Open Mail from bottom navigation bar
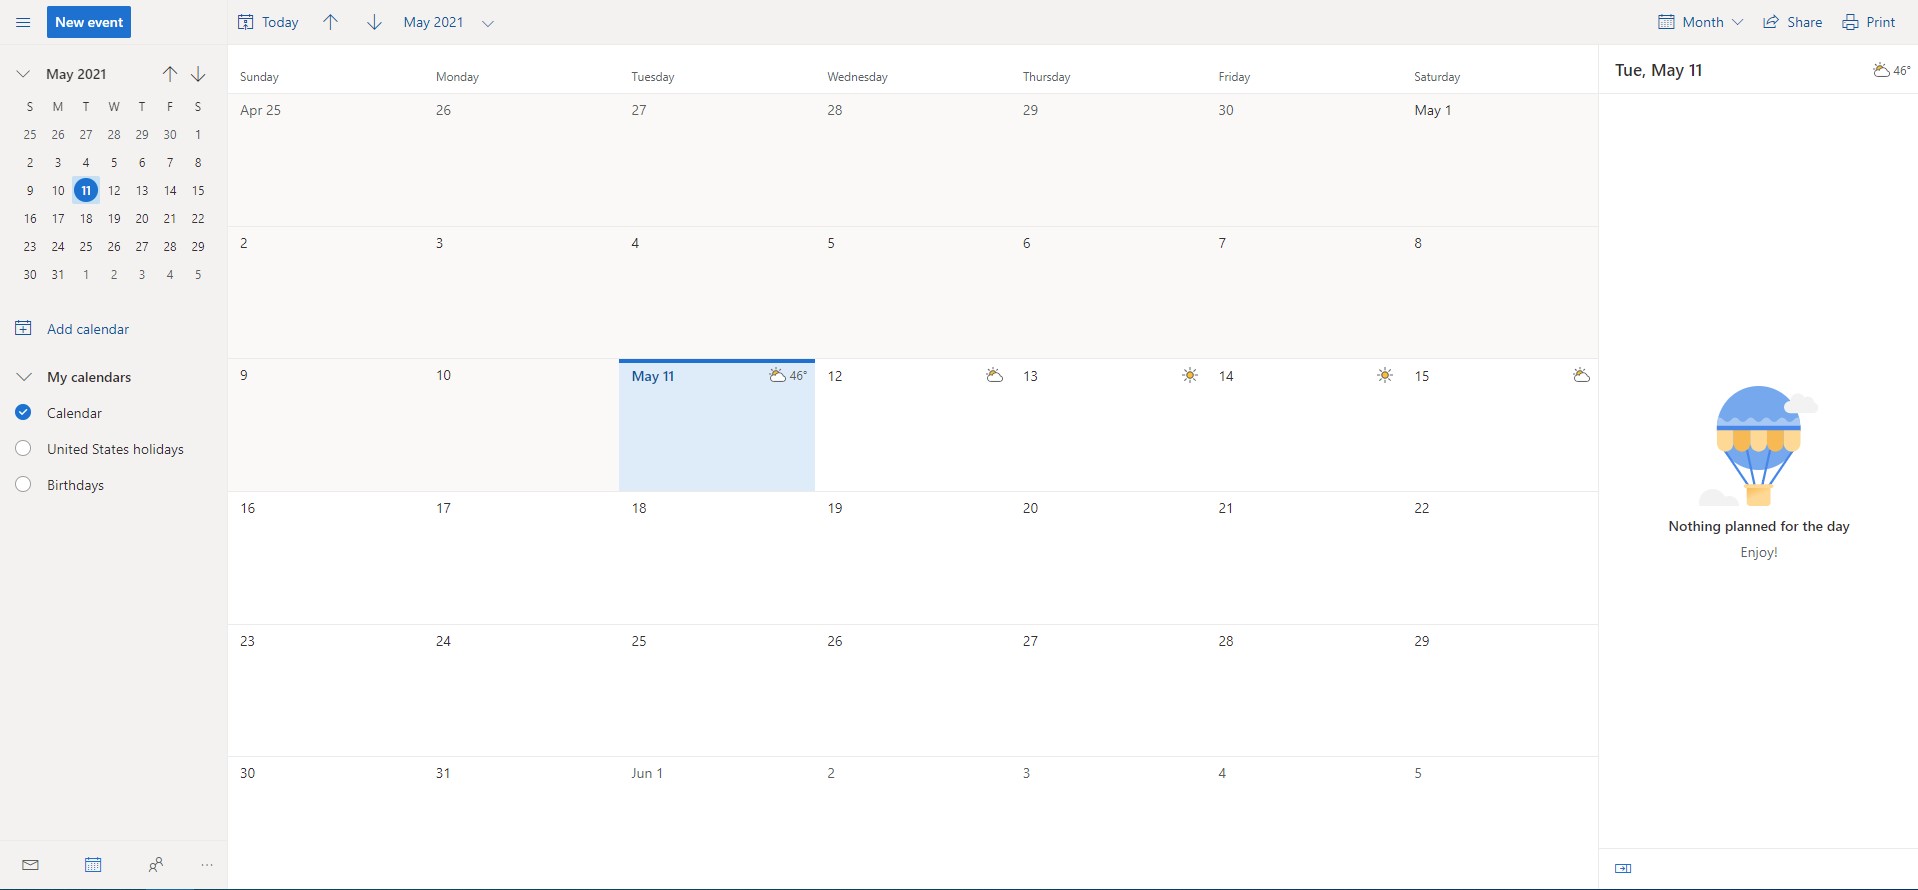 coord(30,865)
